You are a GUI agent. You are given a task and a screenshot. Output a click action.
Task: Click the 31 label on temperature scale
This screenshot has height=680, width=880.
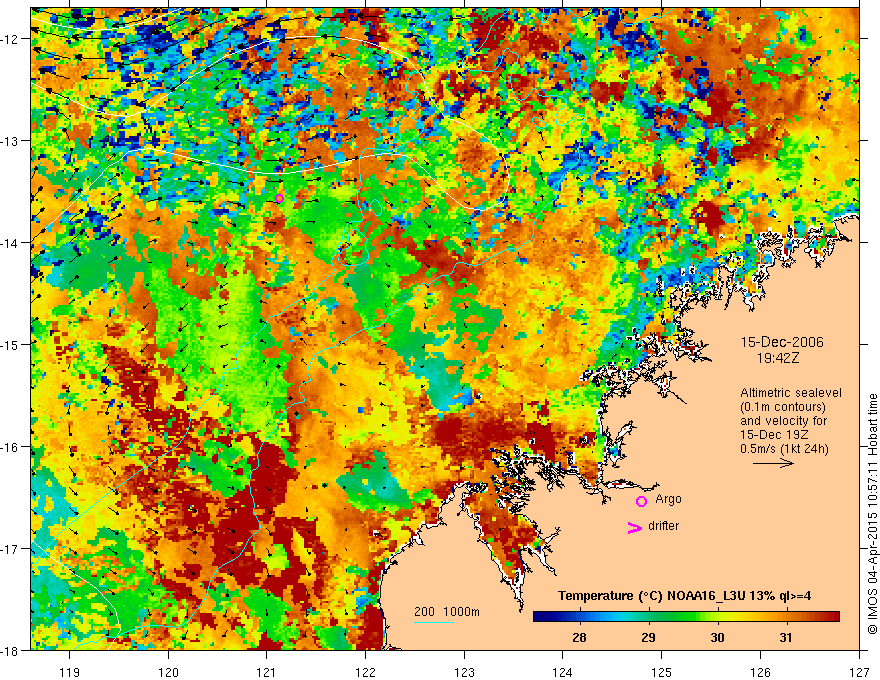coord(786,637)
